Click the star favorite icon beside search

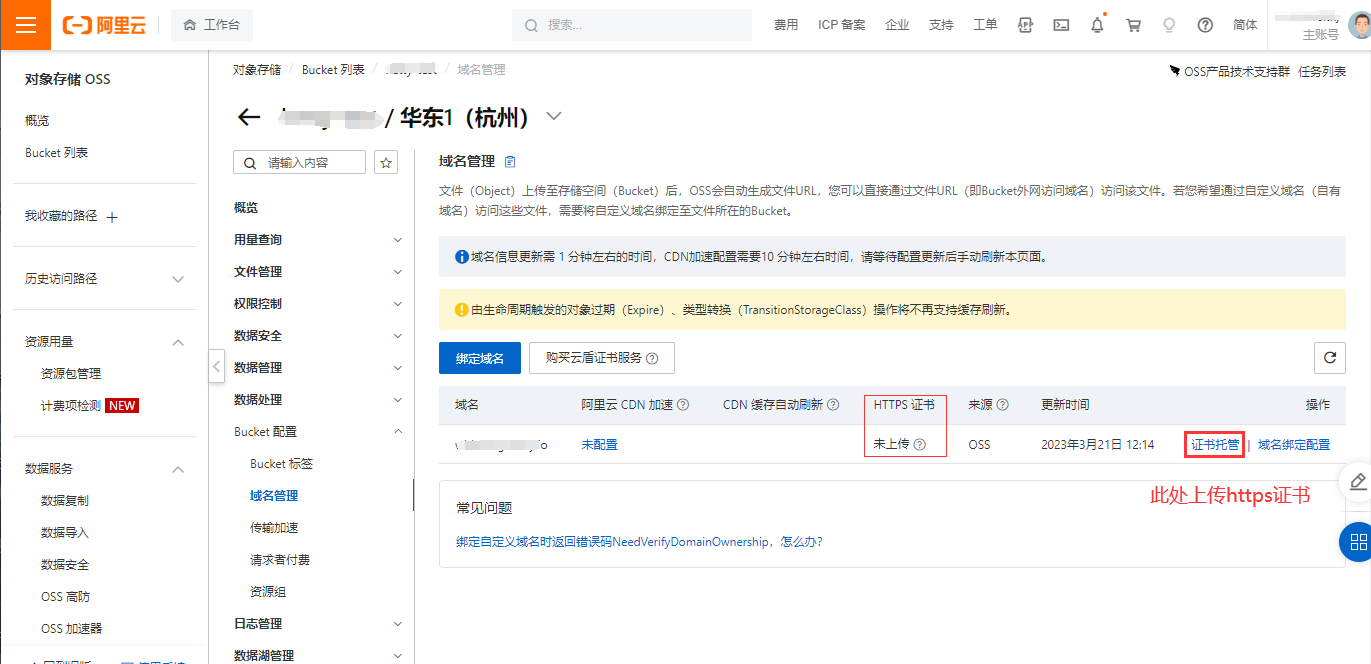(x=385, y=162)
